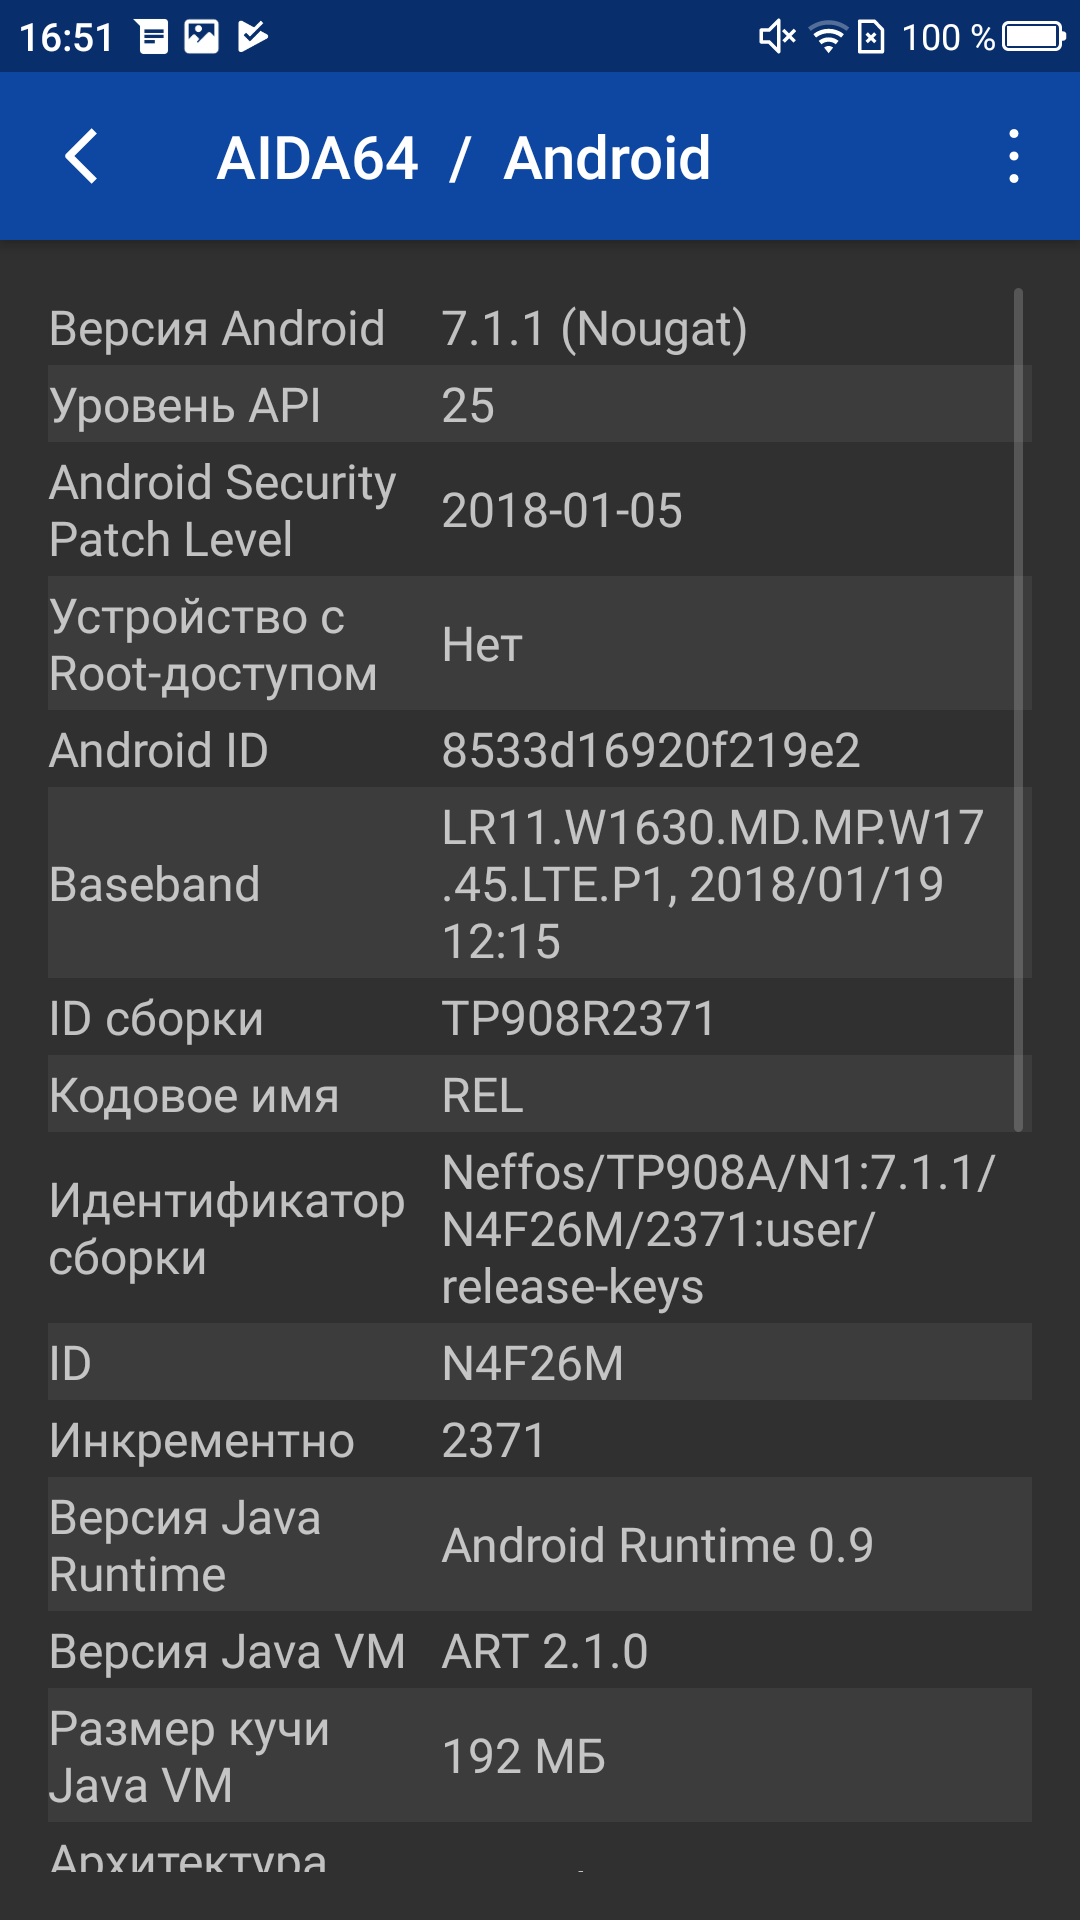Tap the back arrow in header

[82, 157]
